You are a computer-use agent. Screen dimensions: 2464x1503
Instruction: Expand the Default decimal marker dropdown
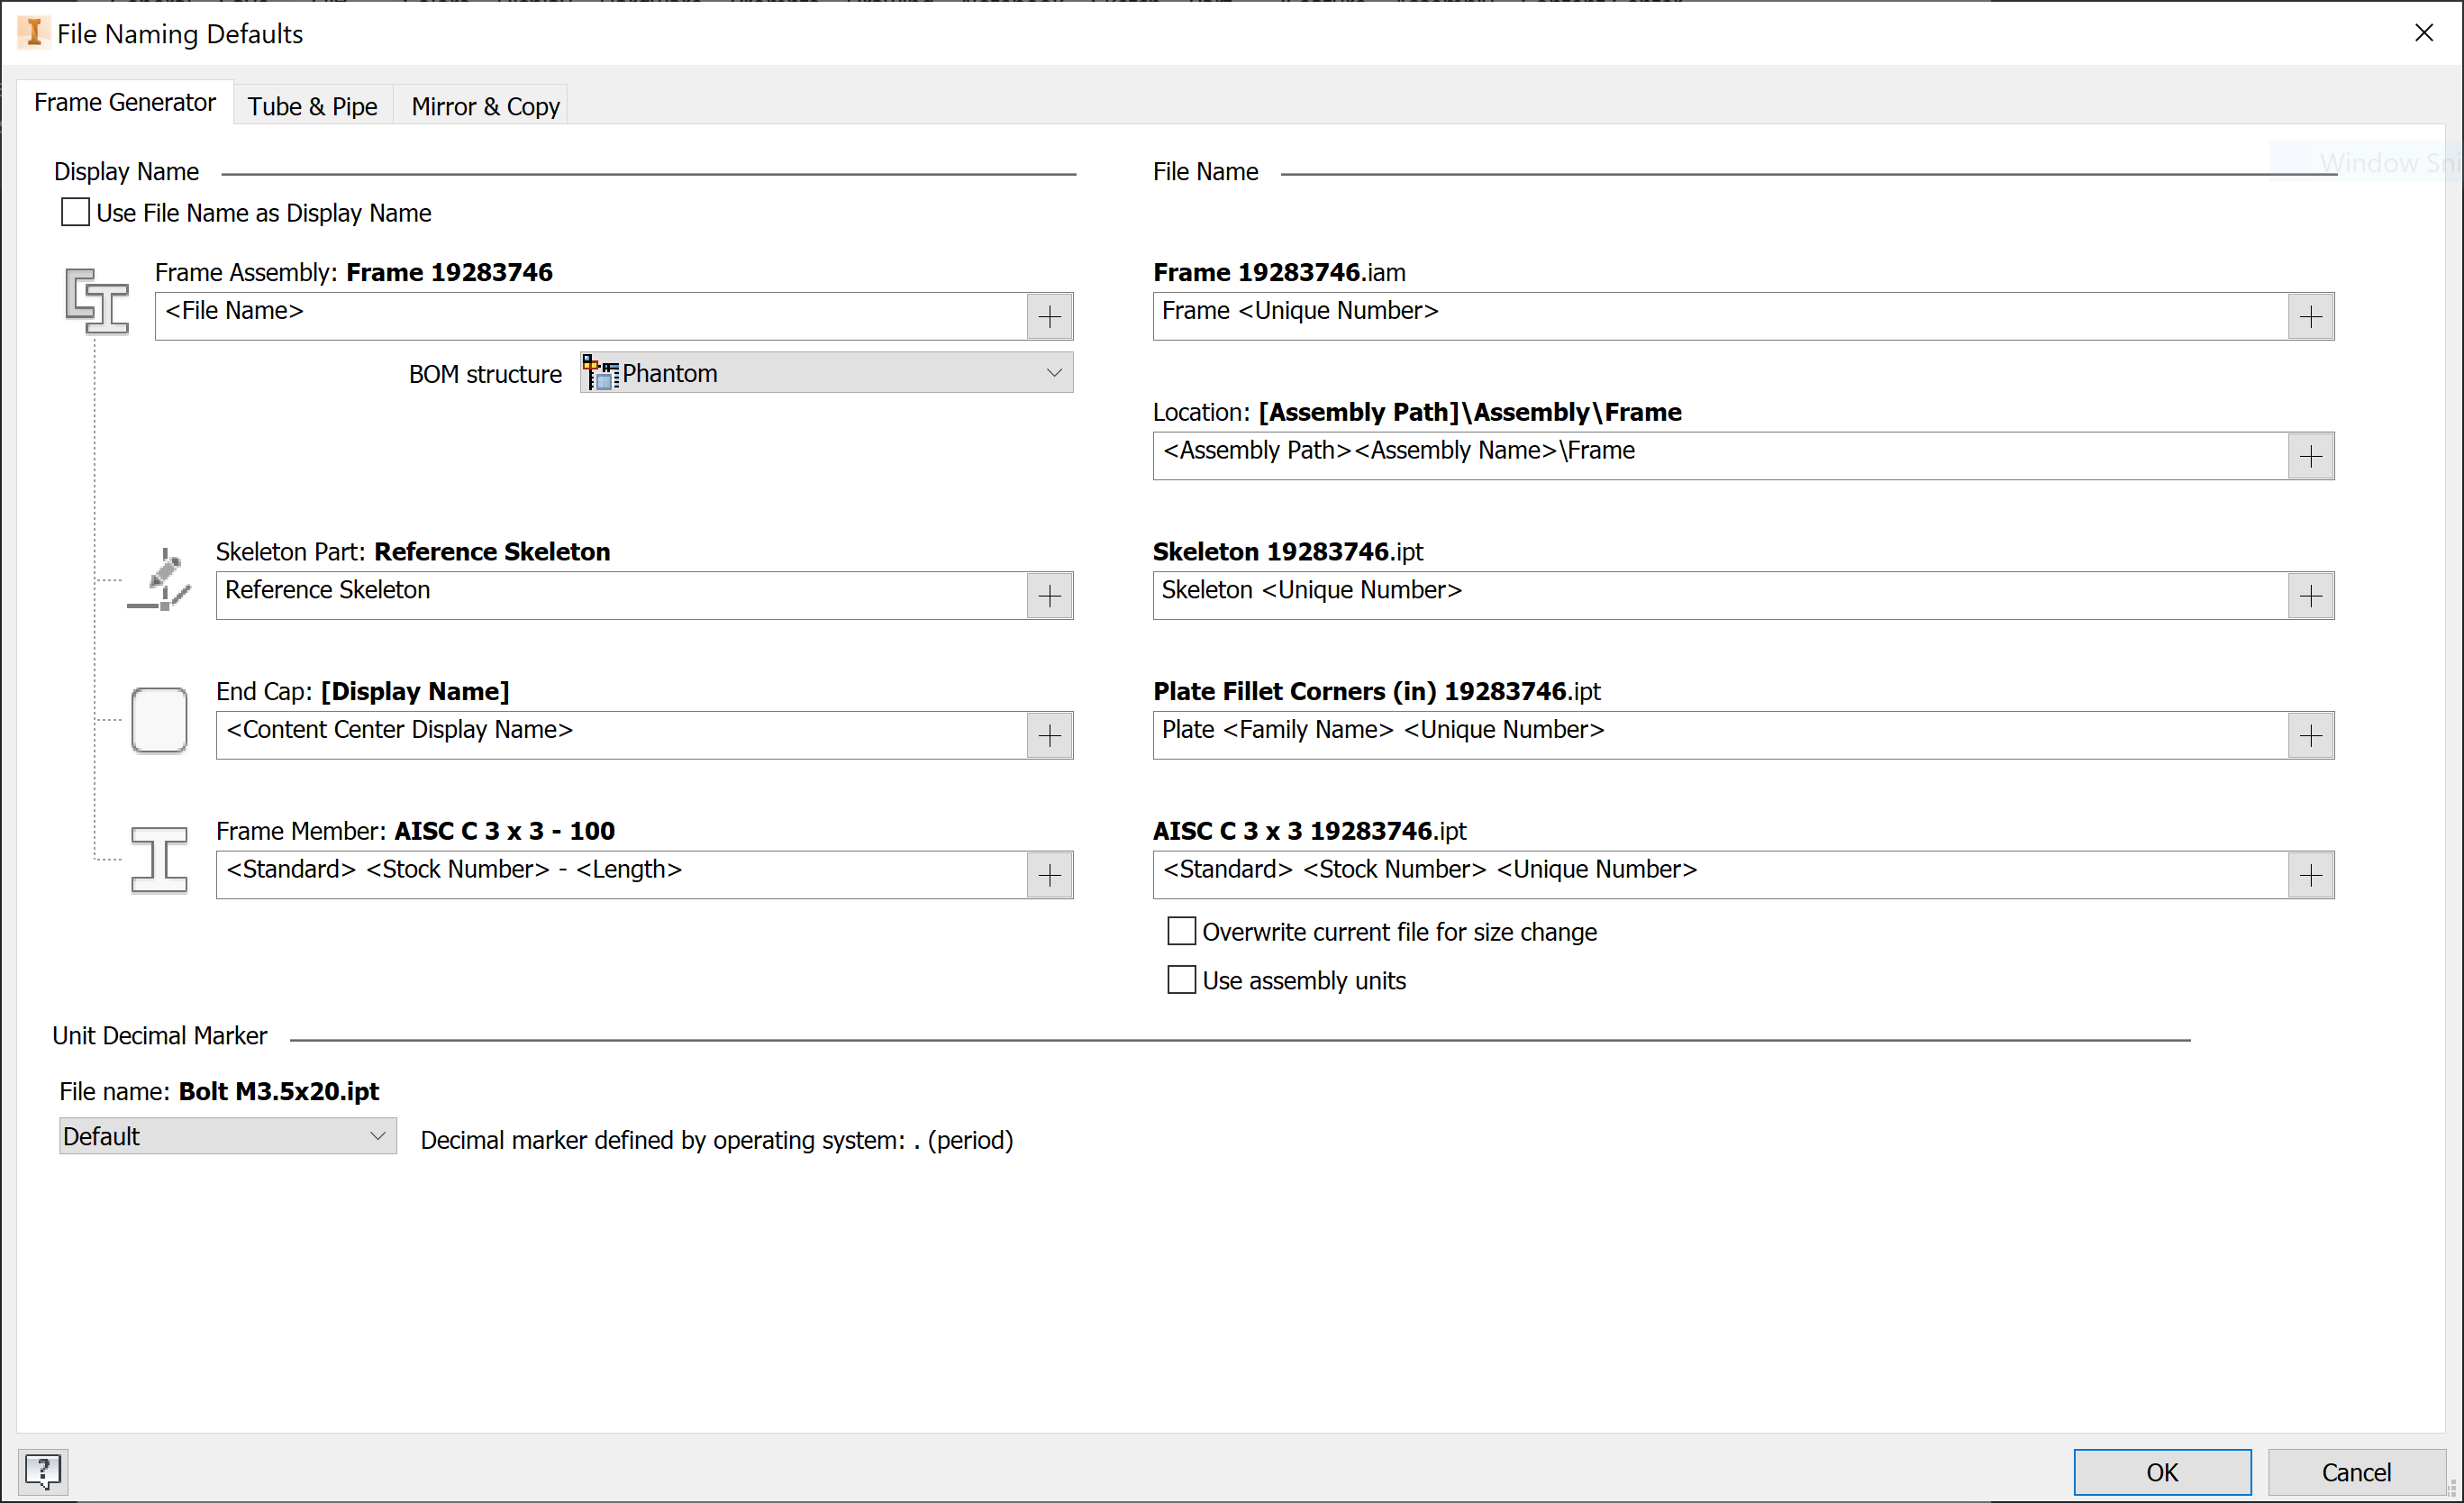click(227, 1136)
